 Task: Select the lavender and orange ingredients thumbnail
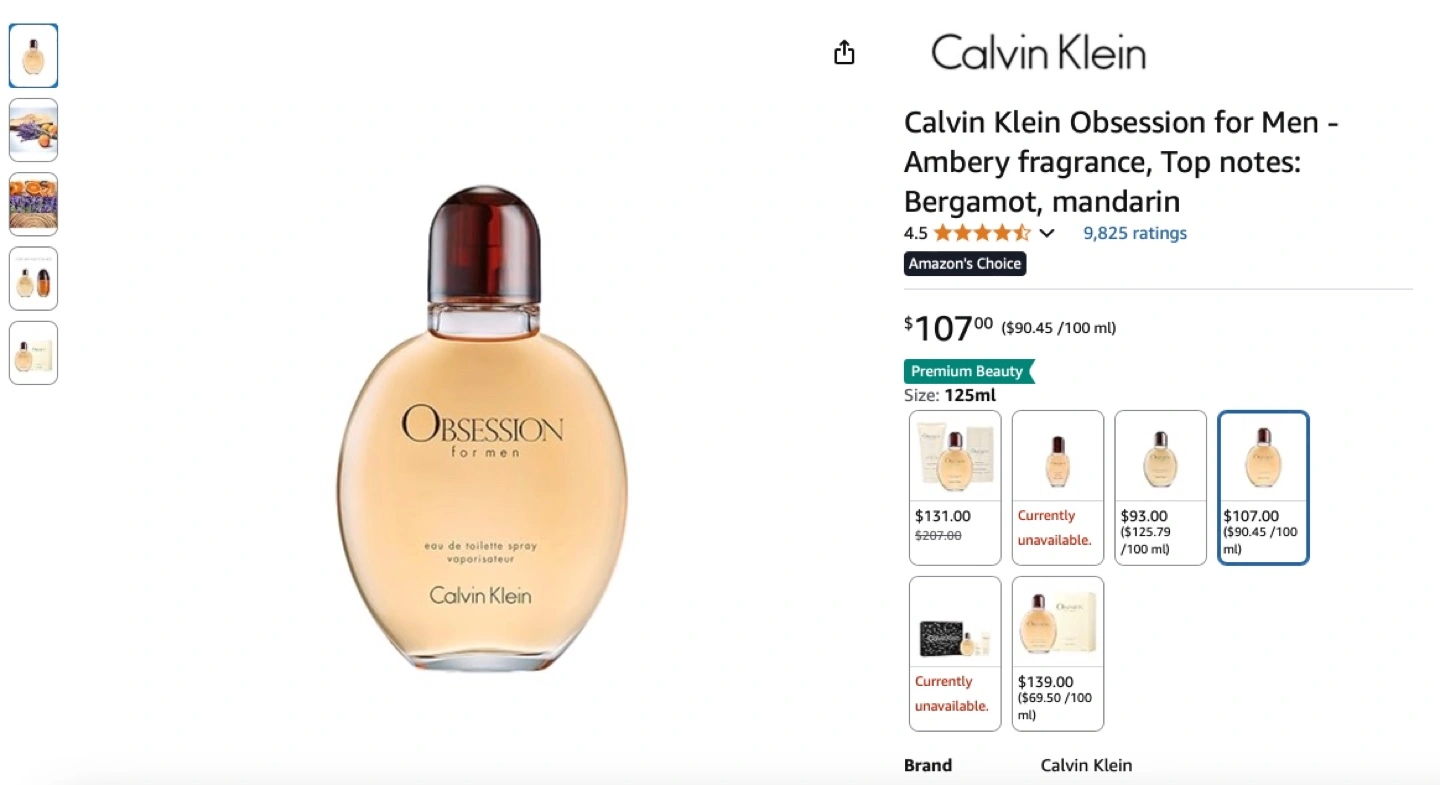click(x=33, y=130)
